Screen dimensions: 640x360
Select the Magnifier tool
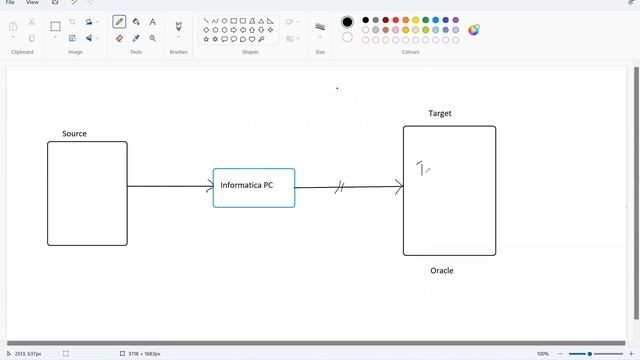click(x=152, y=38)
